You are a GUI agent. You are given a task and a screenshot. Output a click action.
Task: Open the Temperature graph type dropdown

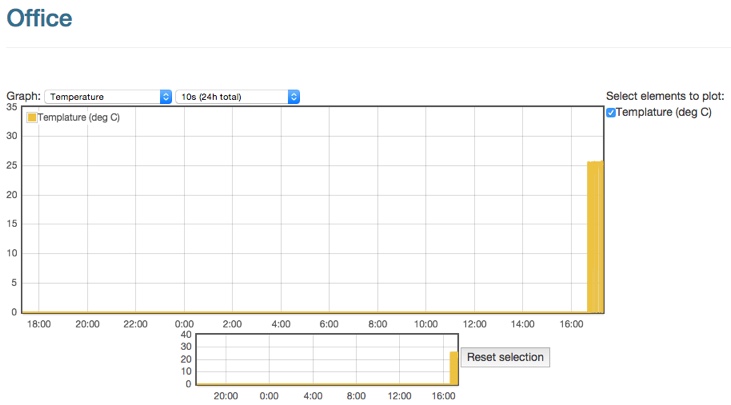tap(109, 97)
